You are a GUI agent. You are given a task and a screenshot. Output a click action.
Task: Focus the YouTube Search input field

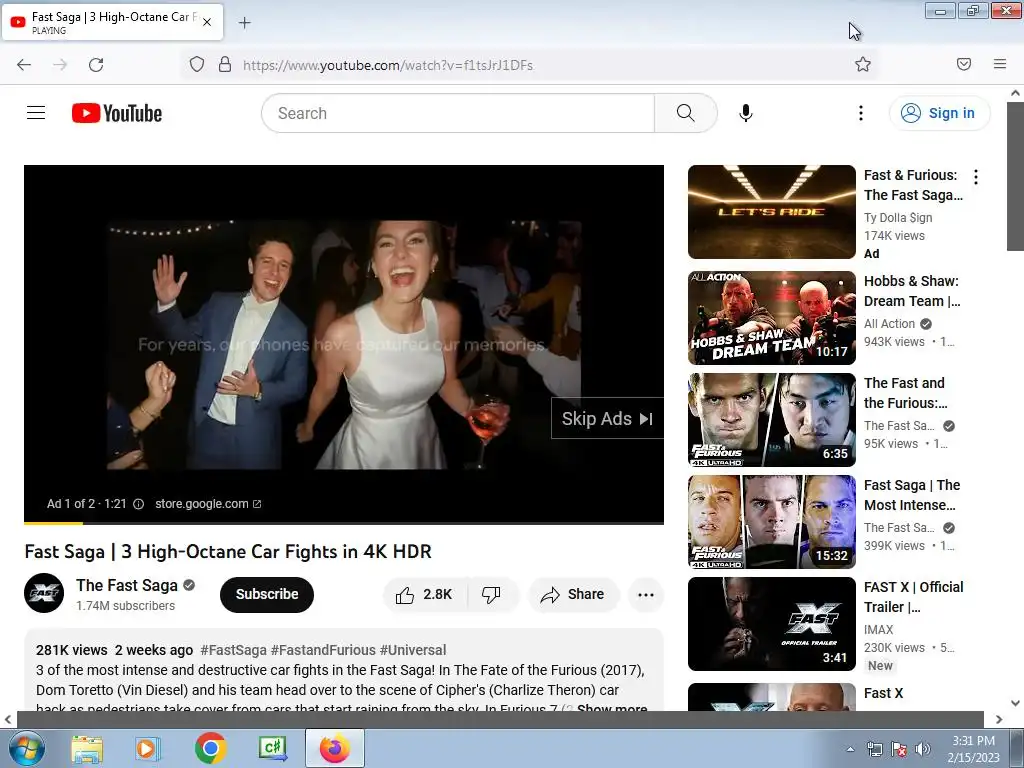click(458, 113)
